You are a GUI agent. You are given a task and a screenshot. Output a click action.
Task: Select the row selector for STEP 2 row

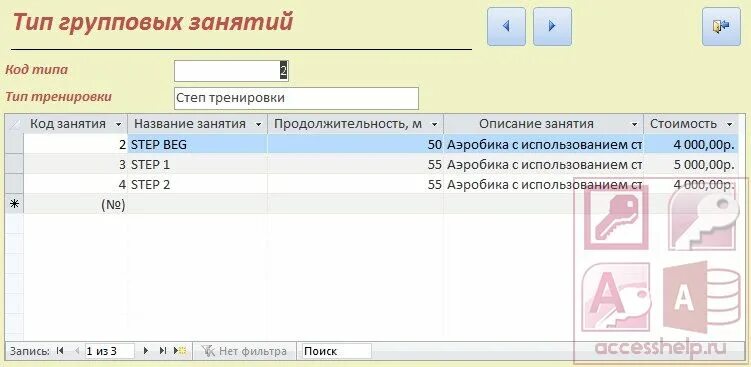tap(14, 184)
